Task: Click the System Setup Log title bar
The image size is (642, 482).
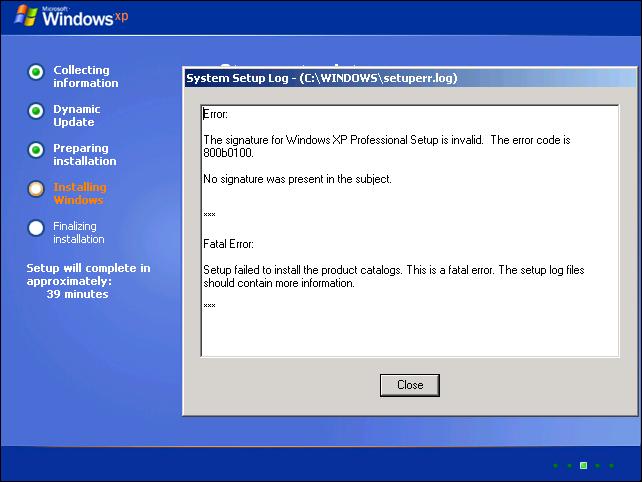Action: point(410,78)
